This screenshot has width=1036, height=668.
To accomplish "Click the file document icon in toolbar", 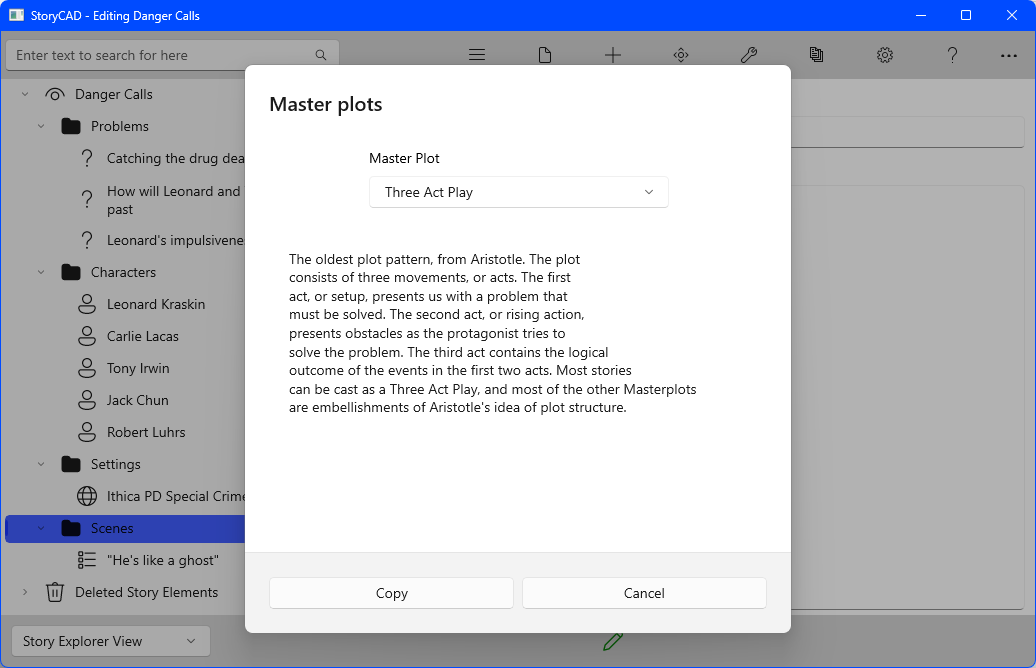I will [545, 55].
